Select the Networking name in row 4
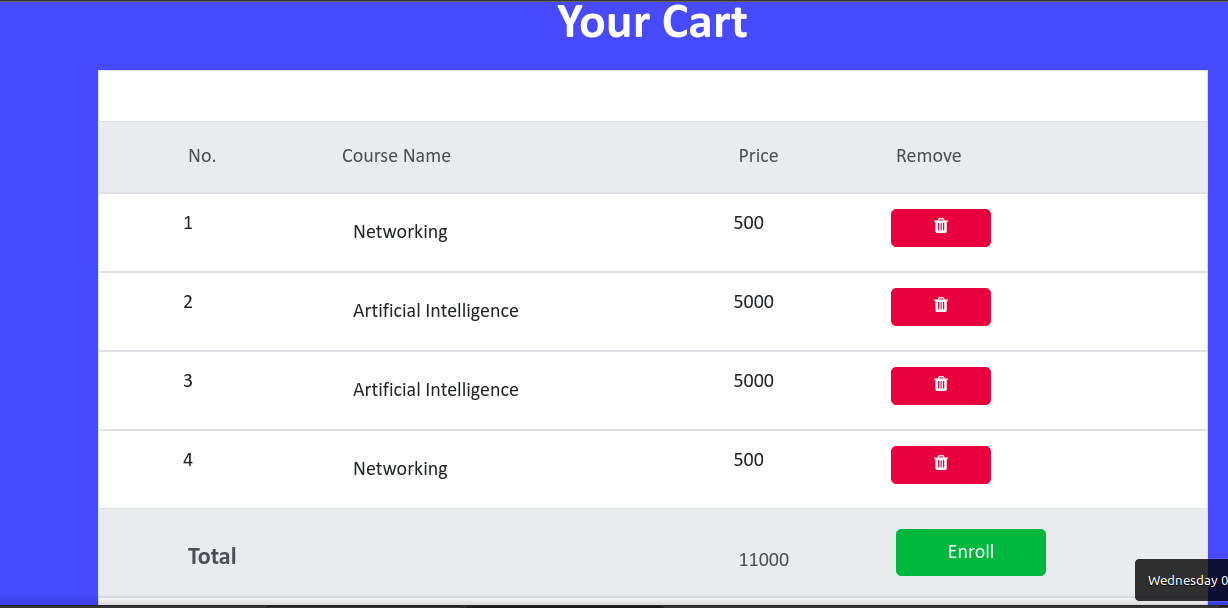 point(400,469)
